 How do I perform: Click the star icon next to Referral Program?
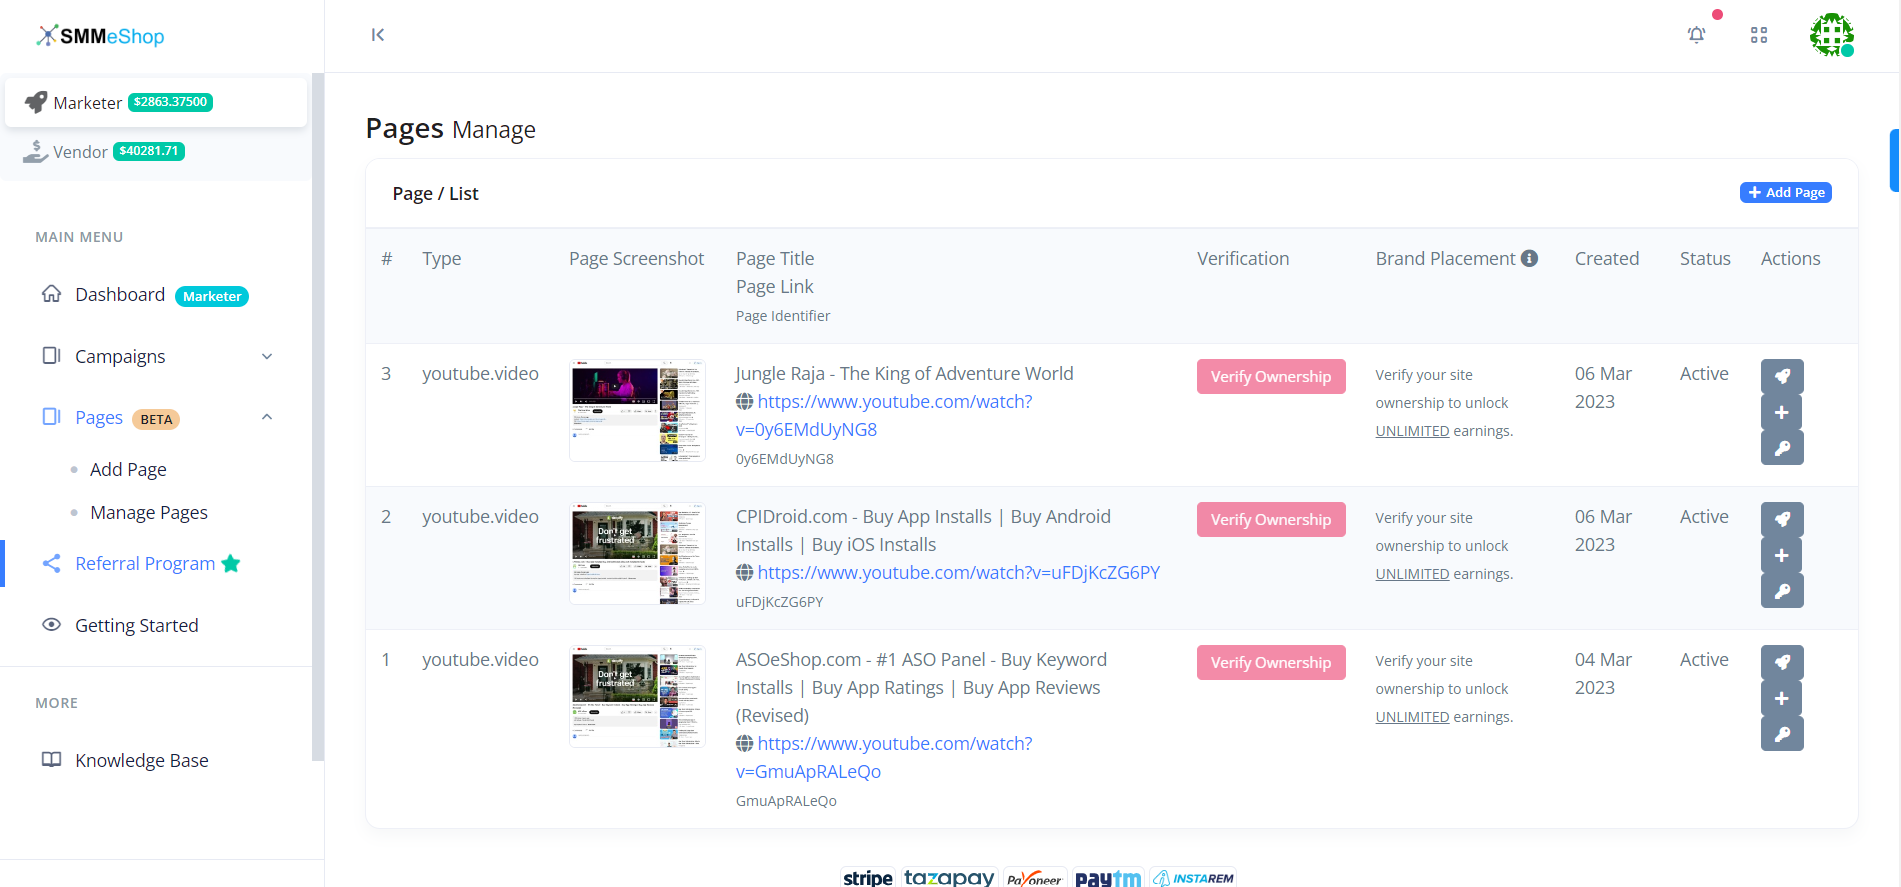click(x=231, y=563)
